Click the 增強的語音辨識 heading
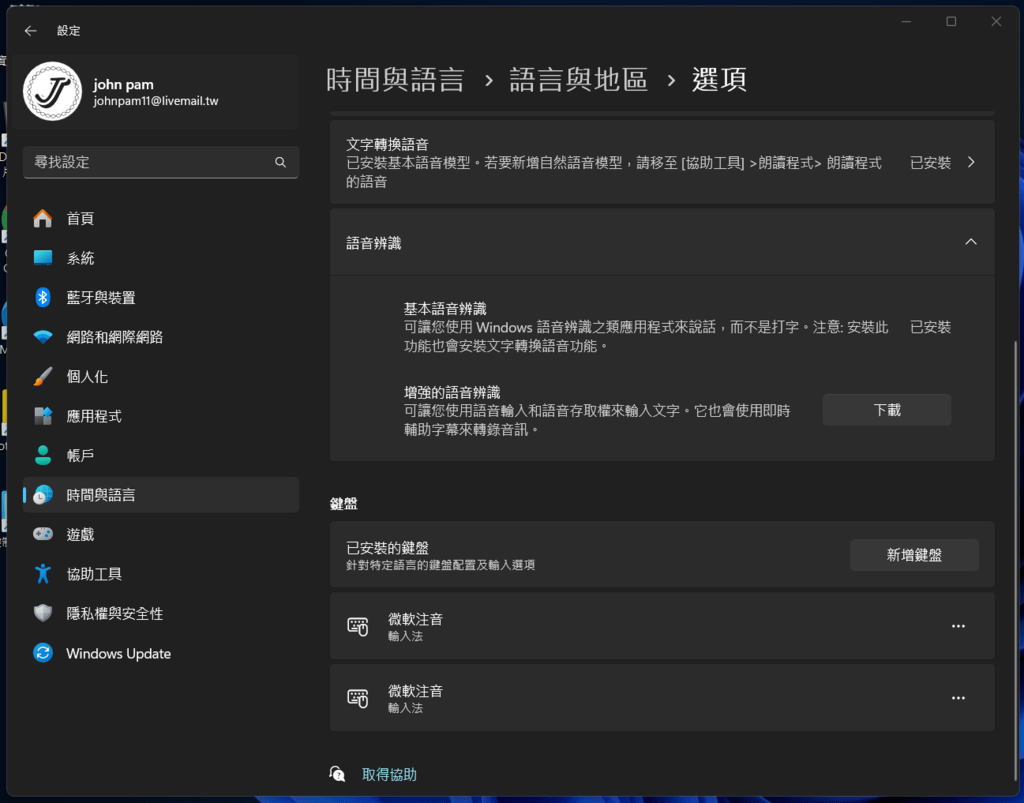Screen dimensions: 1024x803 [x=452, y=392]
